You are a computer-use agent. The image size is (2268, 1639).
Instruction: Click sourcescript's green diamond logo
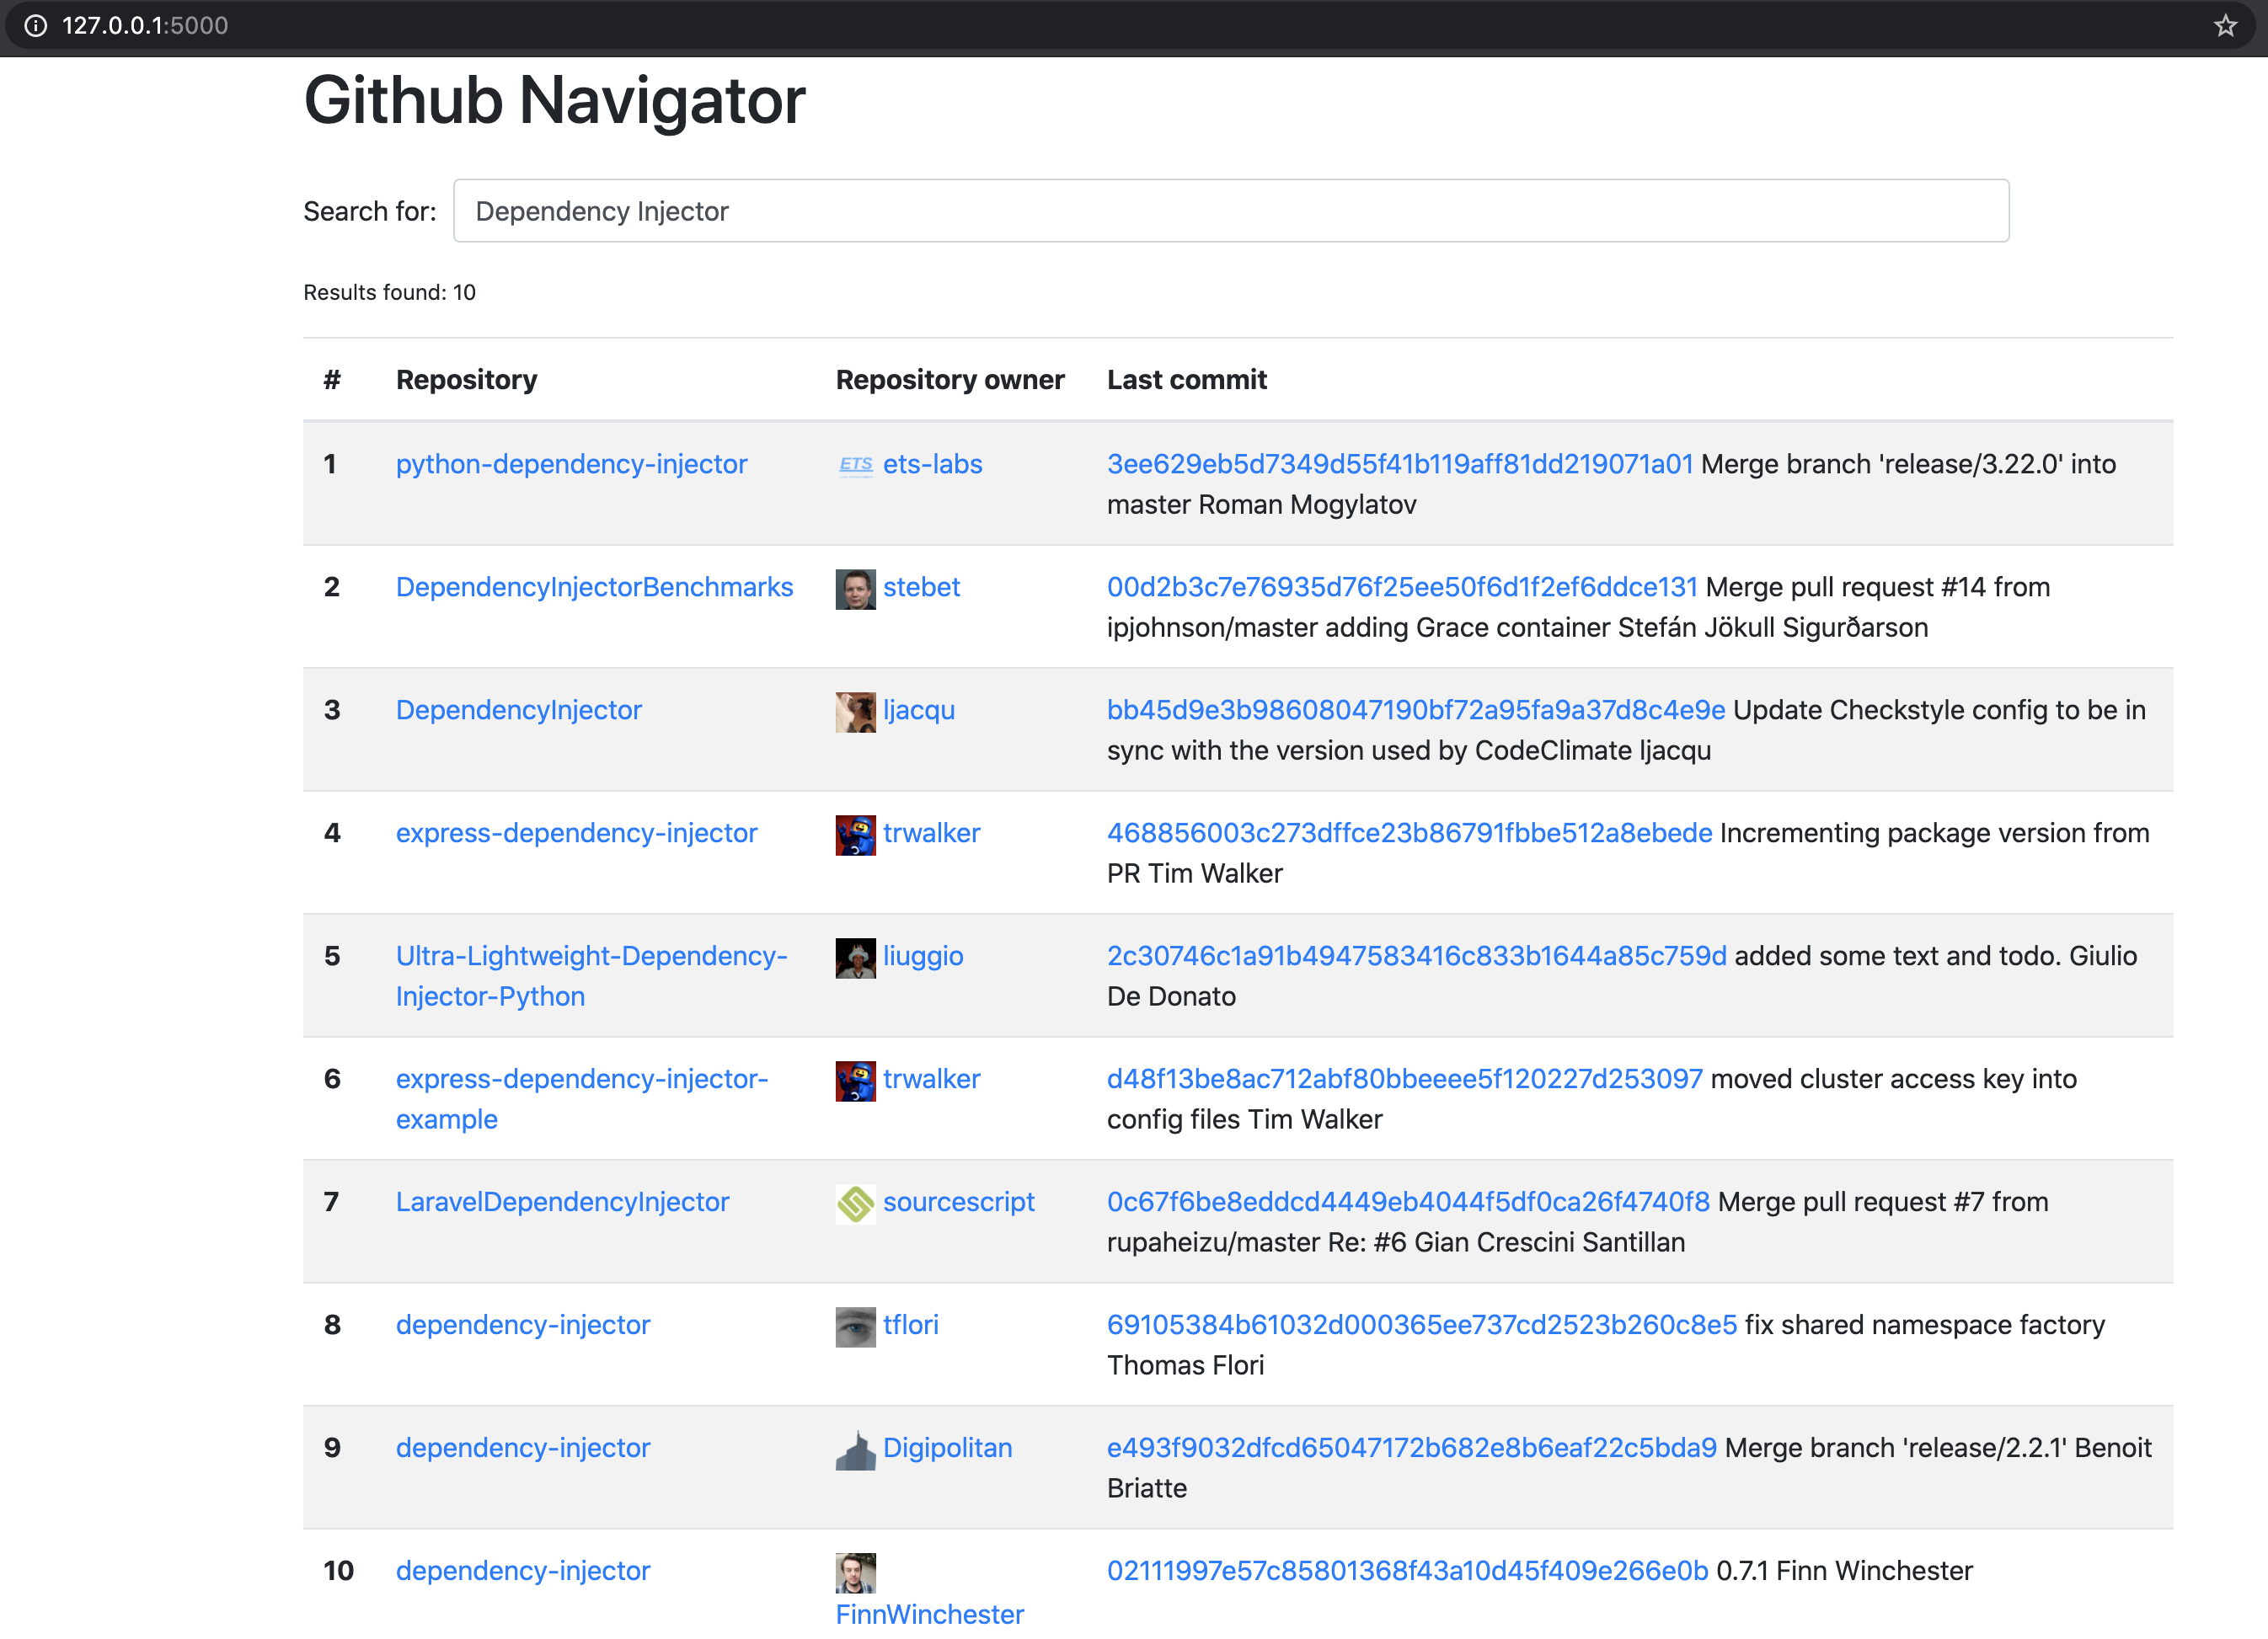tap(855, 1203)
